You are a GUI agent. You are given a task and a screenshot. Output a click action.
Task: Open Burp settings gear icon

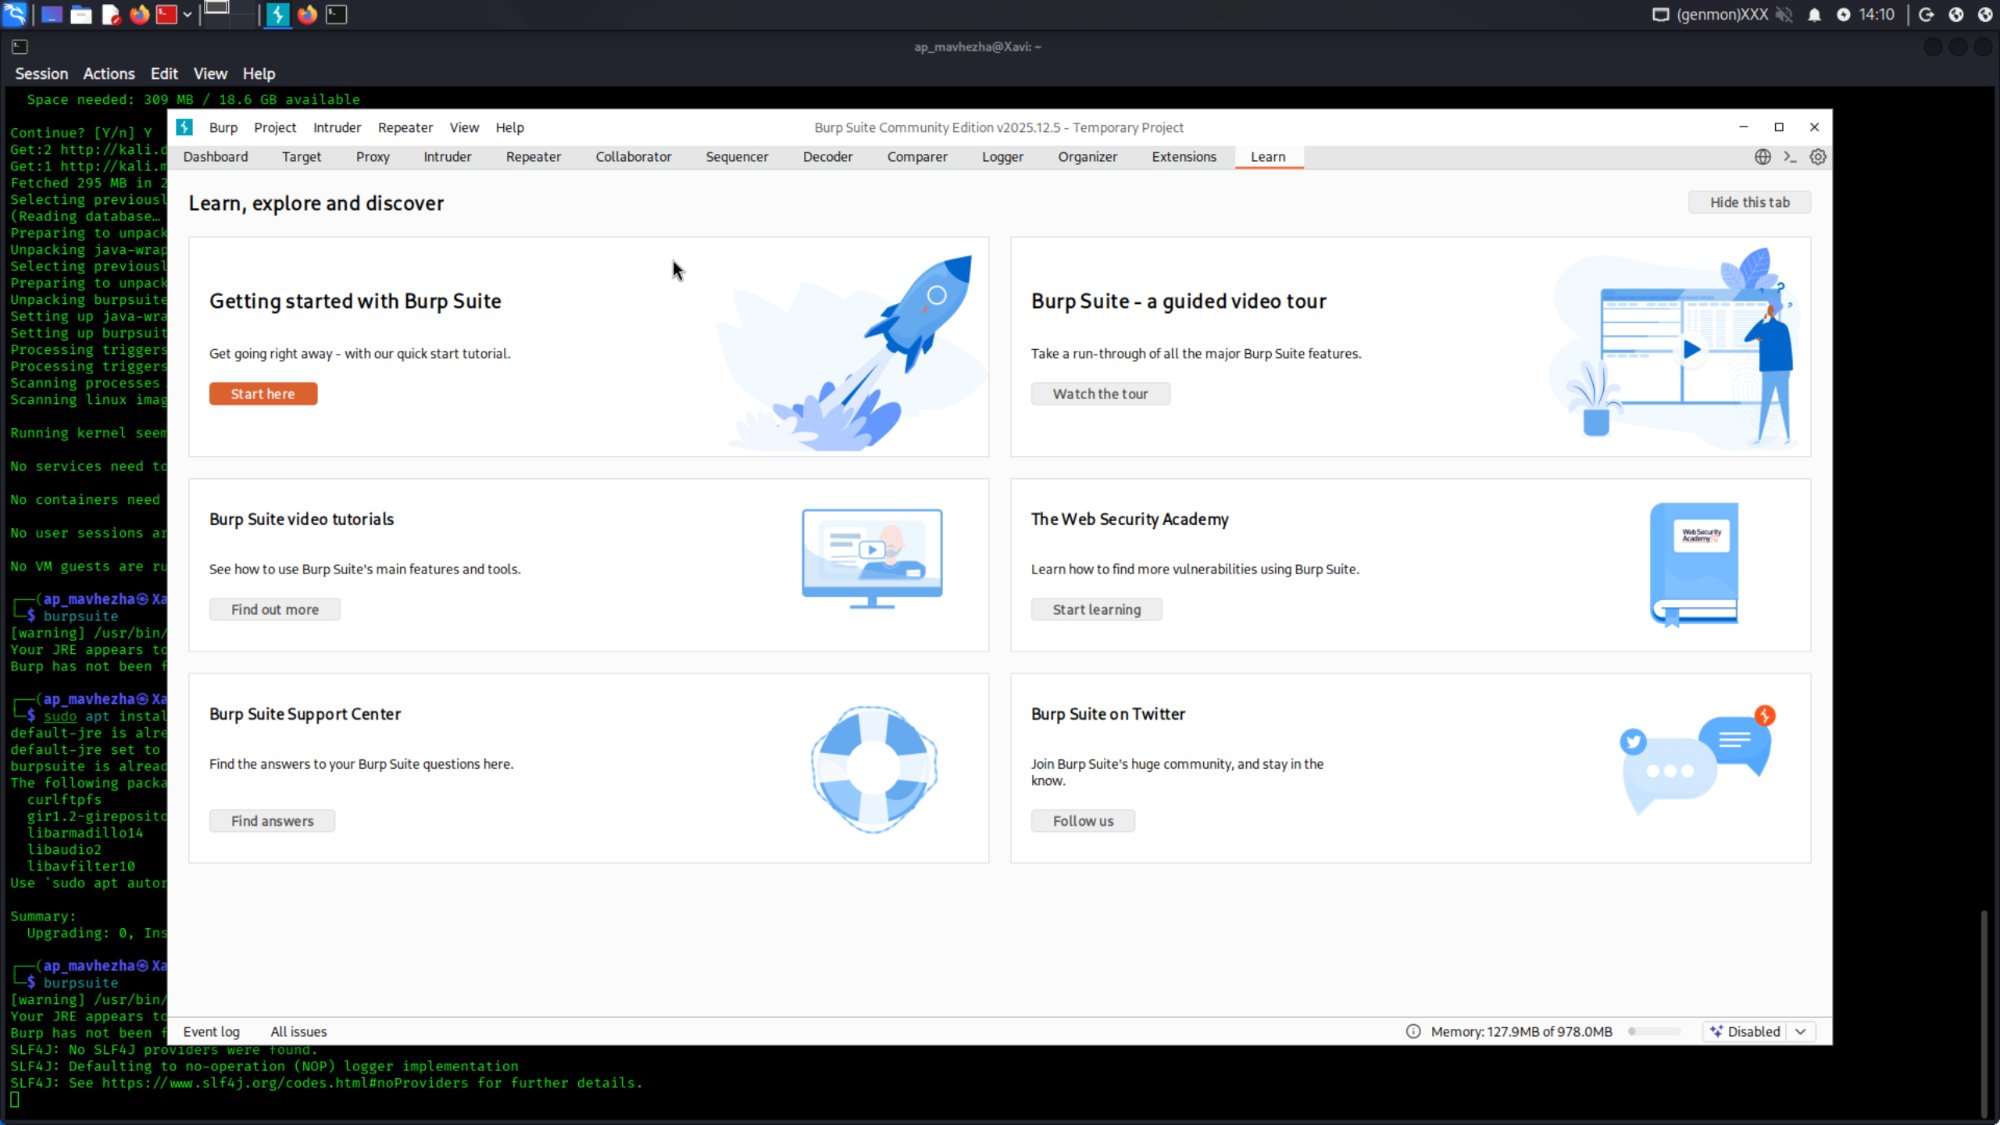tap(1818, 157)
